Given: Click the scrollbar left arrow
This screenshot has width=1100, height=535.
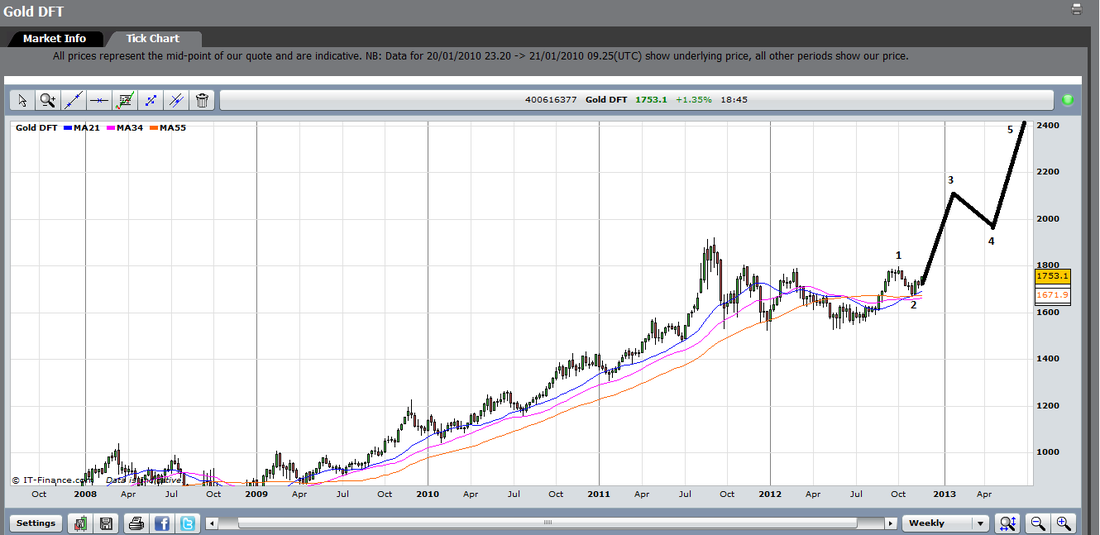Looking at the screenshot, I should coord(213,523).
